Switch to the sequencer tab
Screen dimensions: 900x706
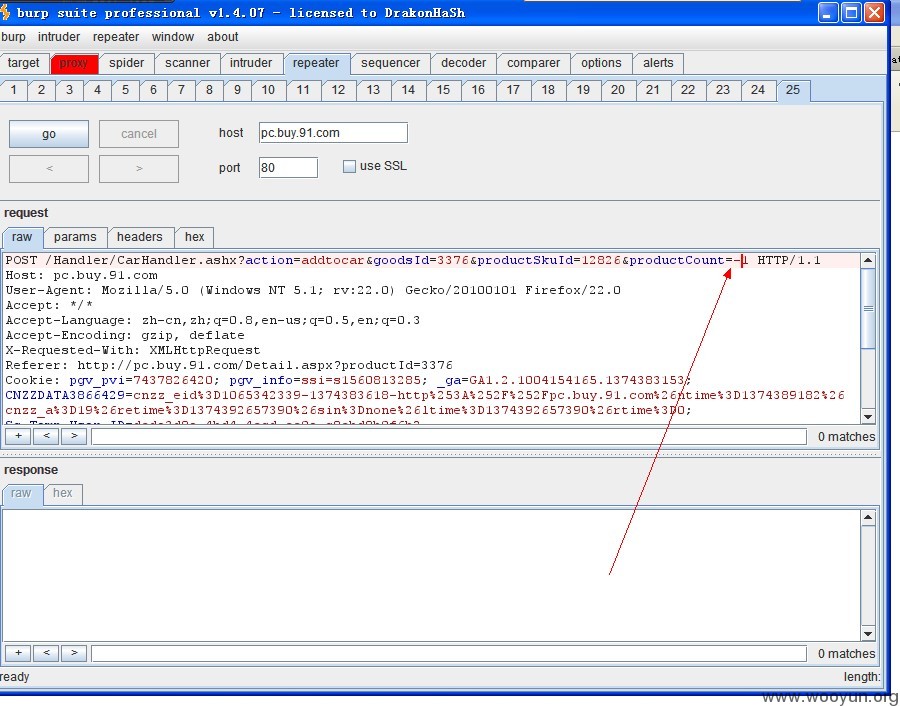point(390,63)
